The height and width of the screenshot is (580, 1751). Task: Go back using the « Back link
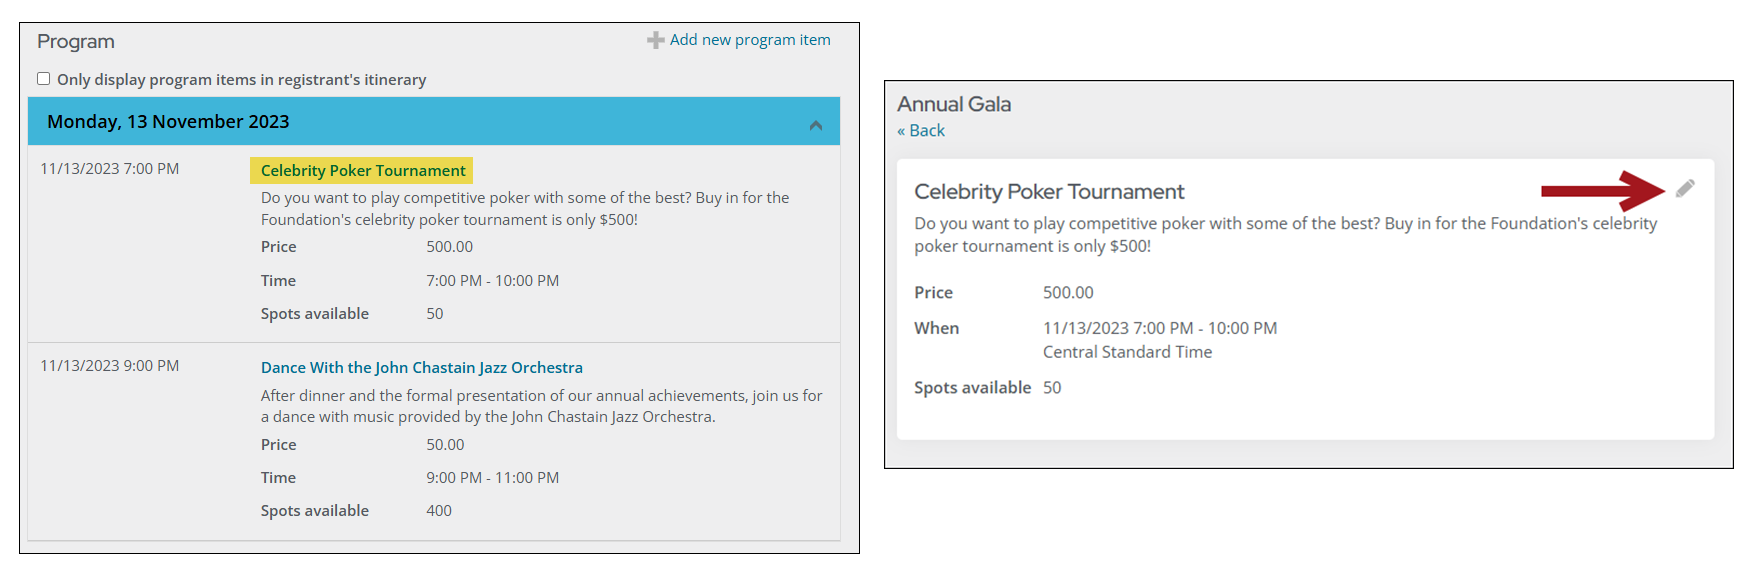pos(921,131)
